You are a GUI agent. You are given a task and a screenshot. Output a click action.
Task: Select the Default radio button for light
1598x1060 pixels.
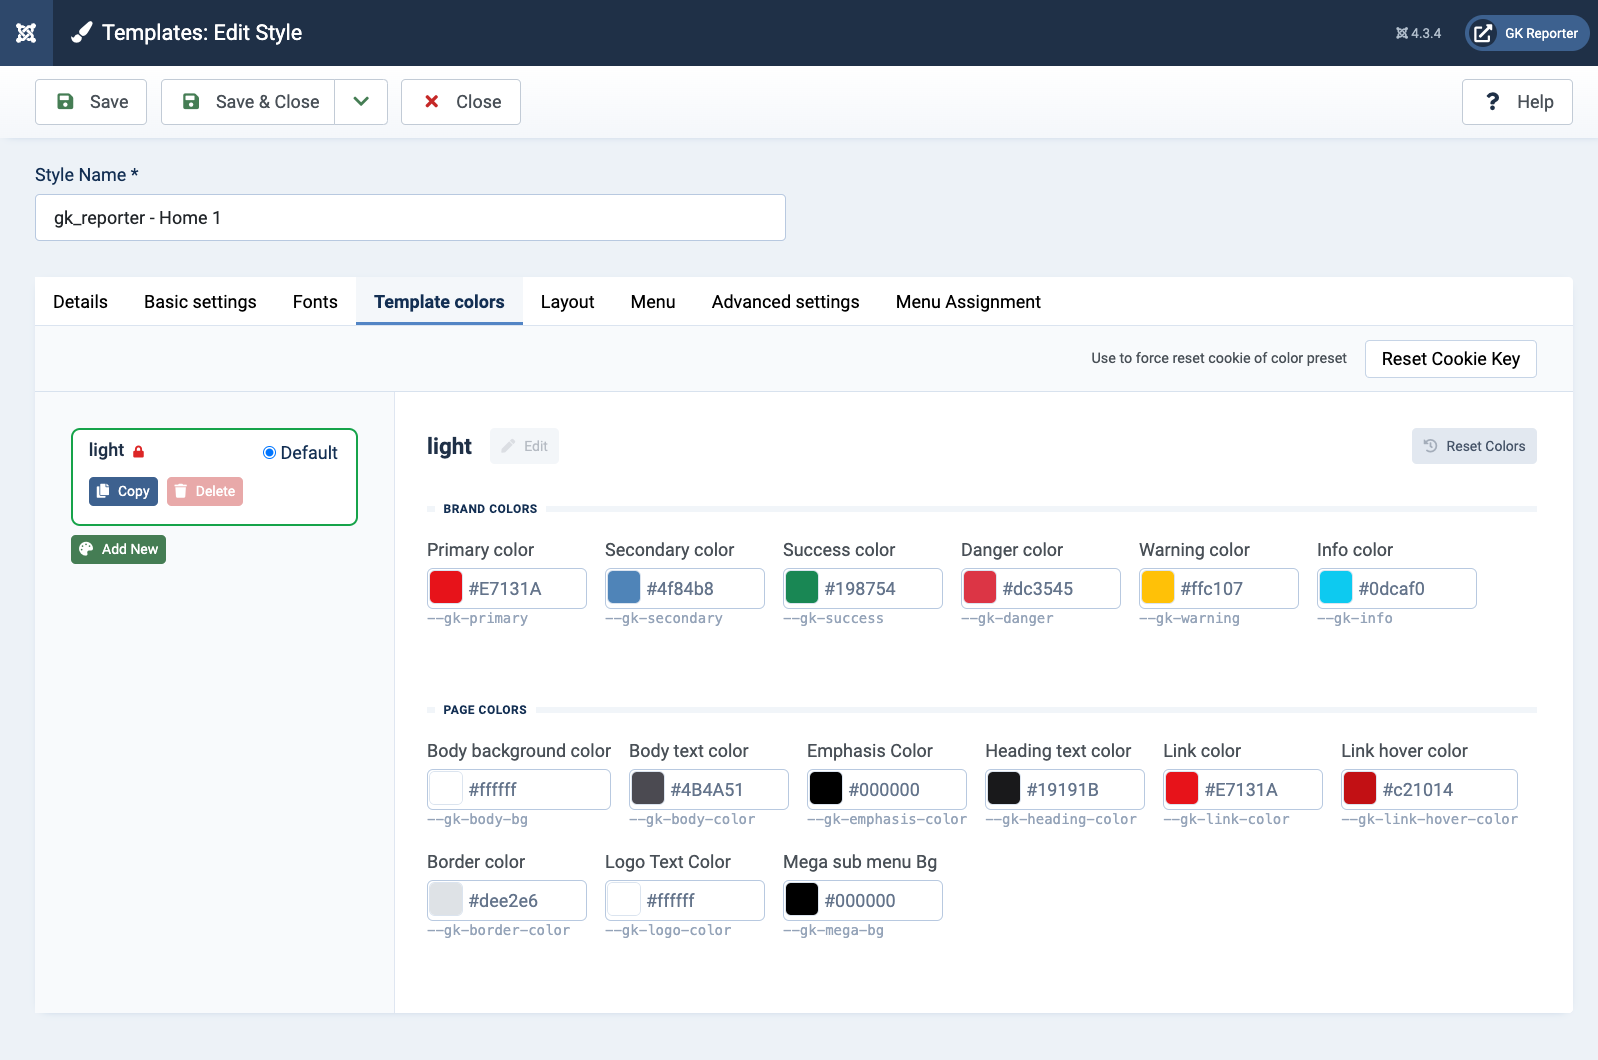(269, 453)
